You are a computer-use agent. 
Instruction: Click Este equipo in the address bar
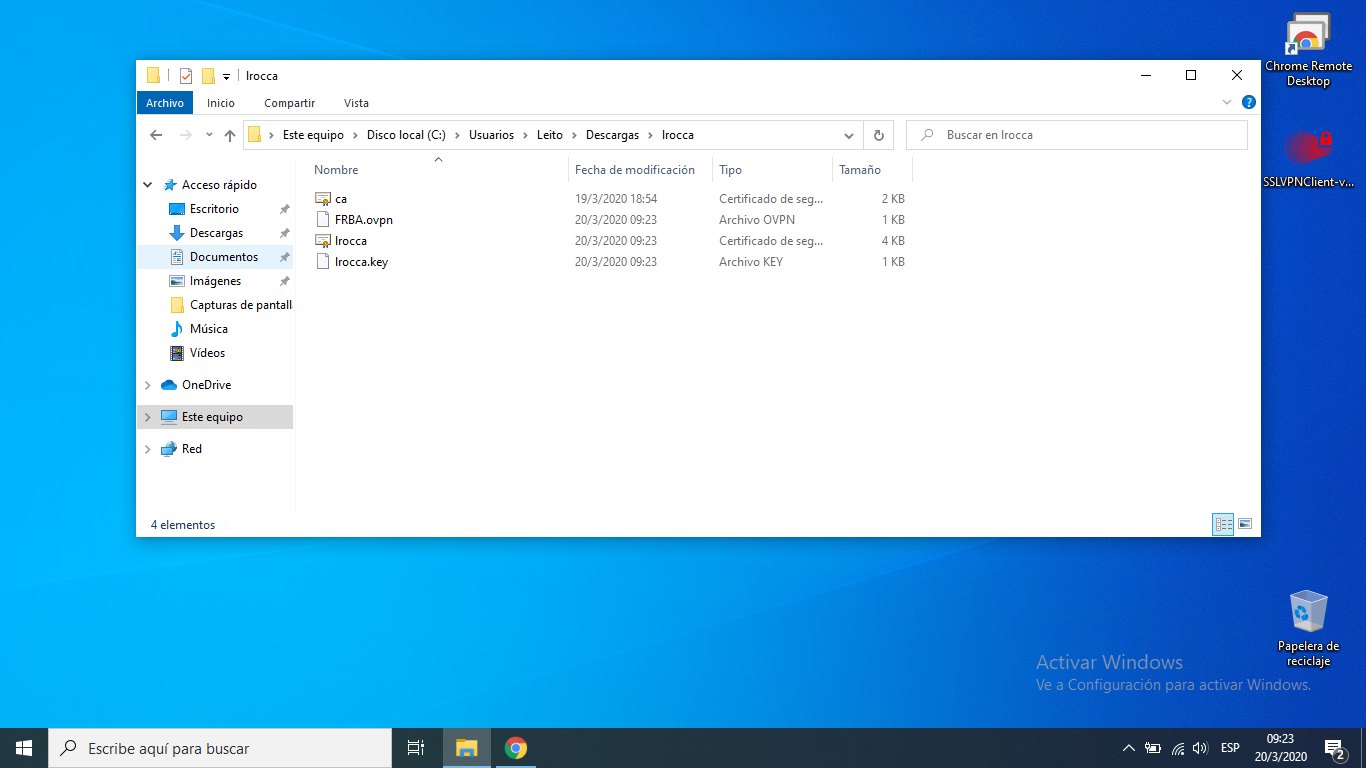[x=313, y=135]
